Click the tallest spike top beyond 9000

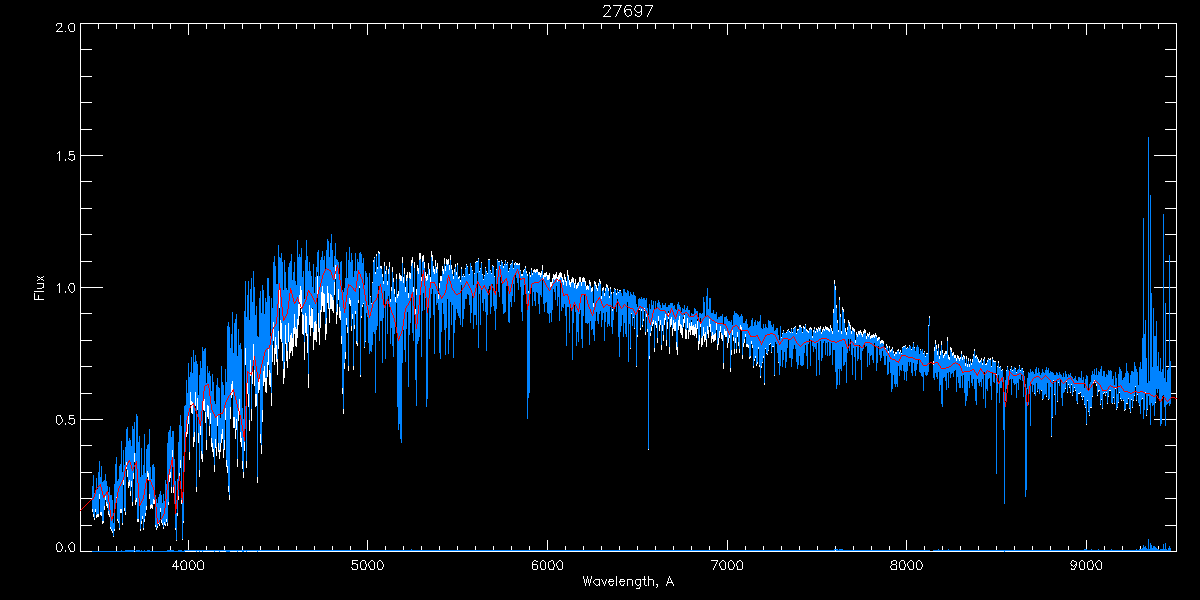click(x=1148, y=138)
